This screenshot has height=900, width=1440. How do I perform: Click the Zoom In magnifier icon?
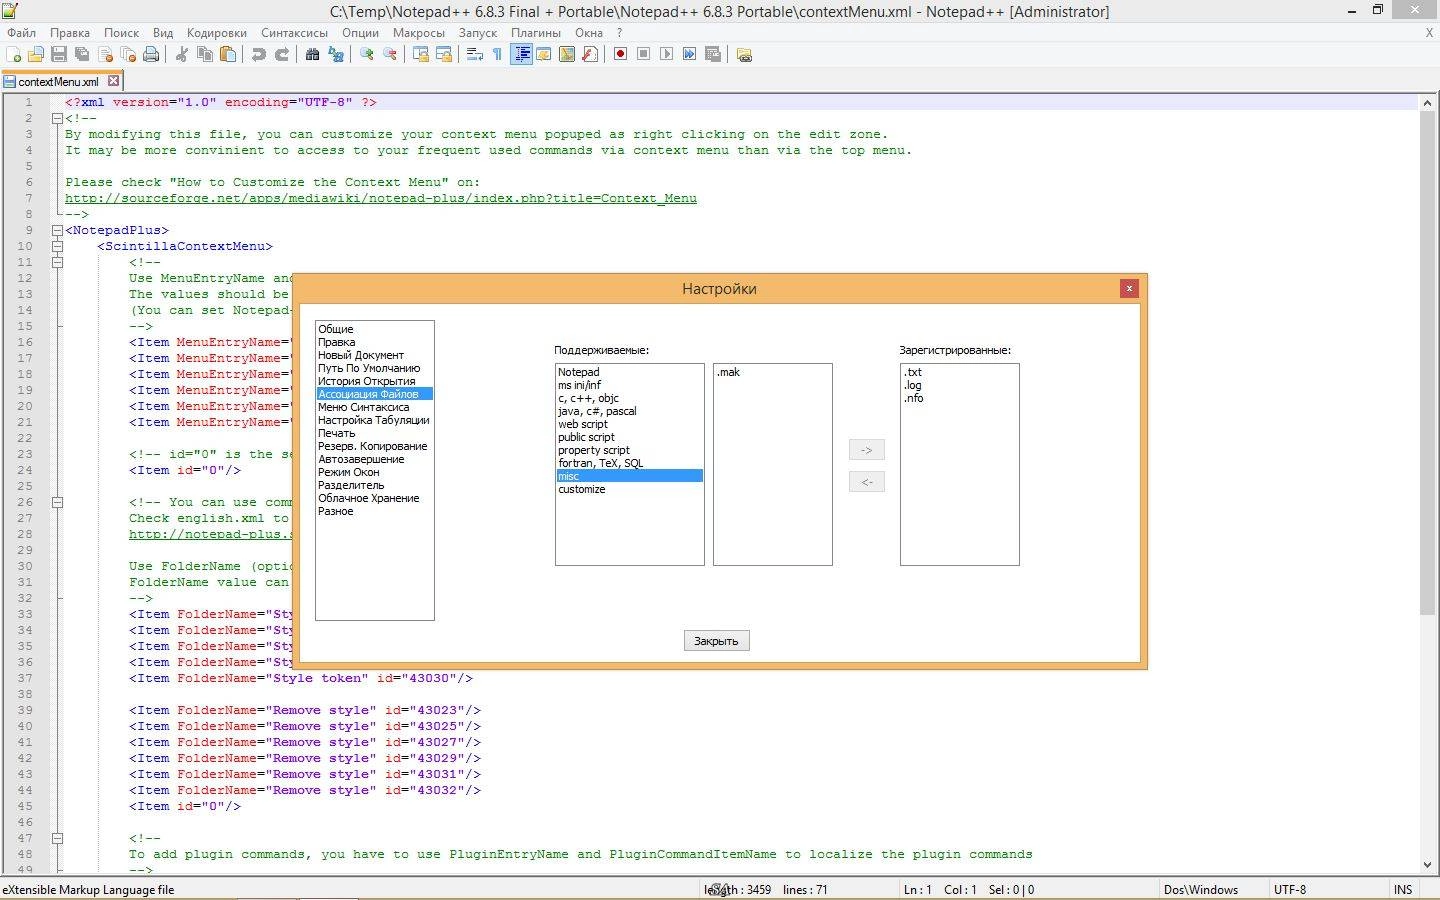(x=367, y=54)
